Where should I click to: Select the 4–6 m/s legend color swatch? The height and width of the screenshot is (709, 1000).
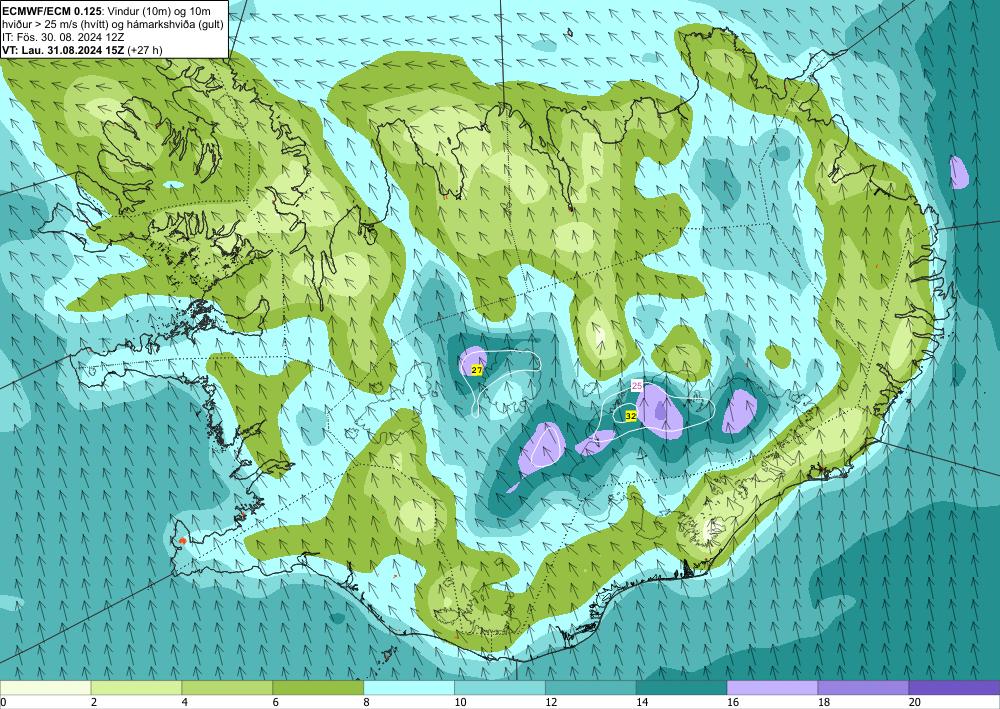[x=227, y=688]
